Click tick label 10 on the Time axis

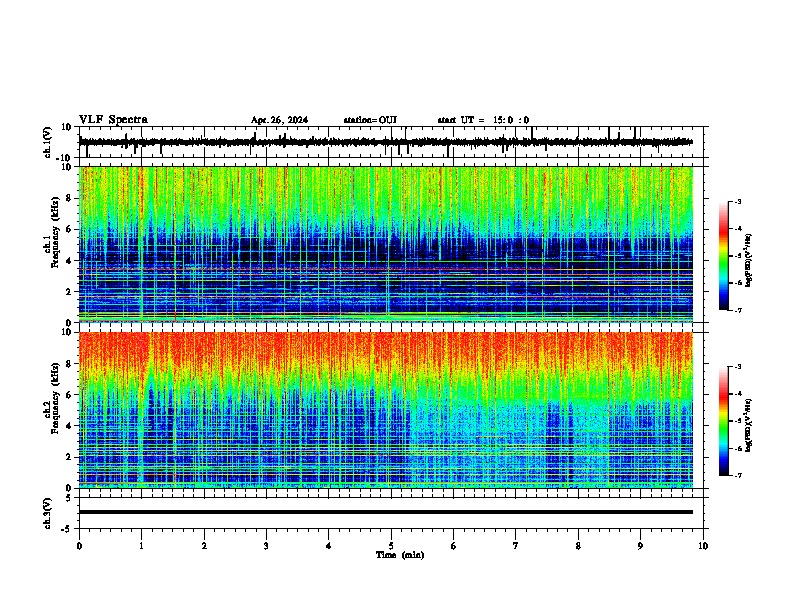(703, 546)
